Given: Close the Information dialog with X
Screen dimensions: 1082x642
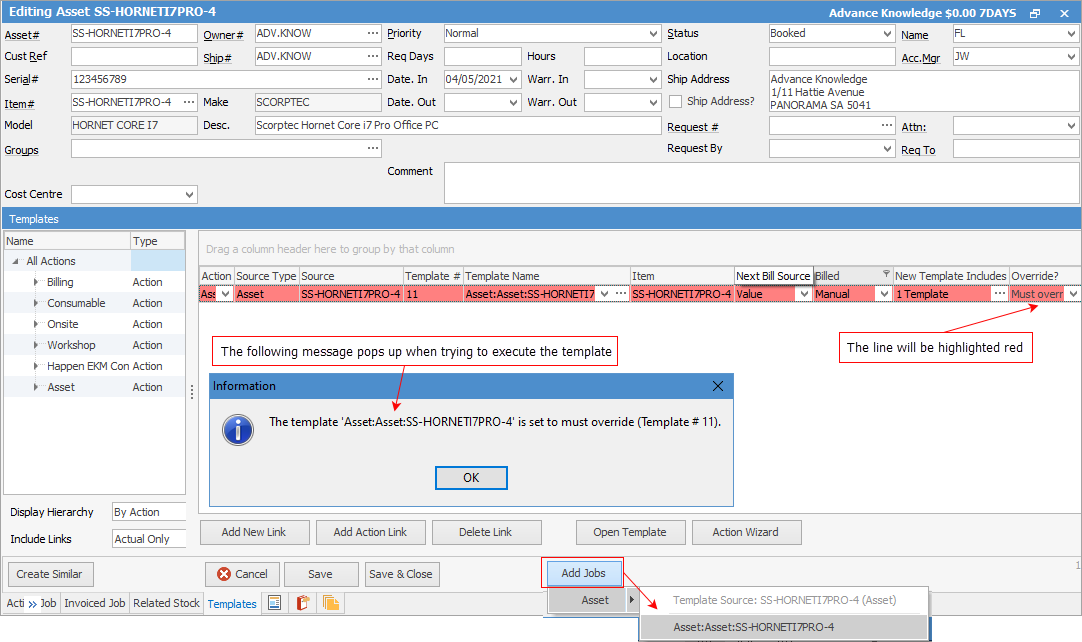Looking at the screenshot, I should pos(718,386).
